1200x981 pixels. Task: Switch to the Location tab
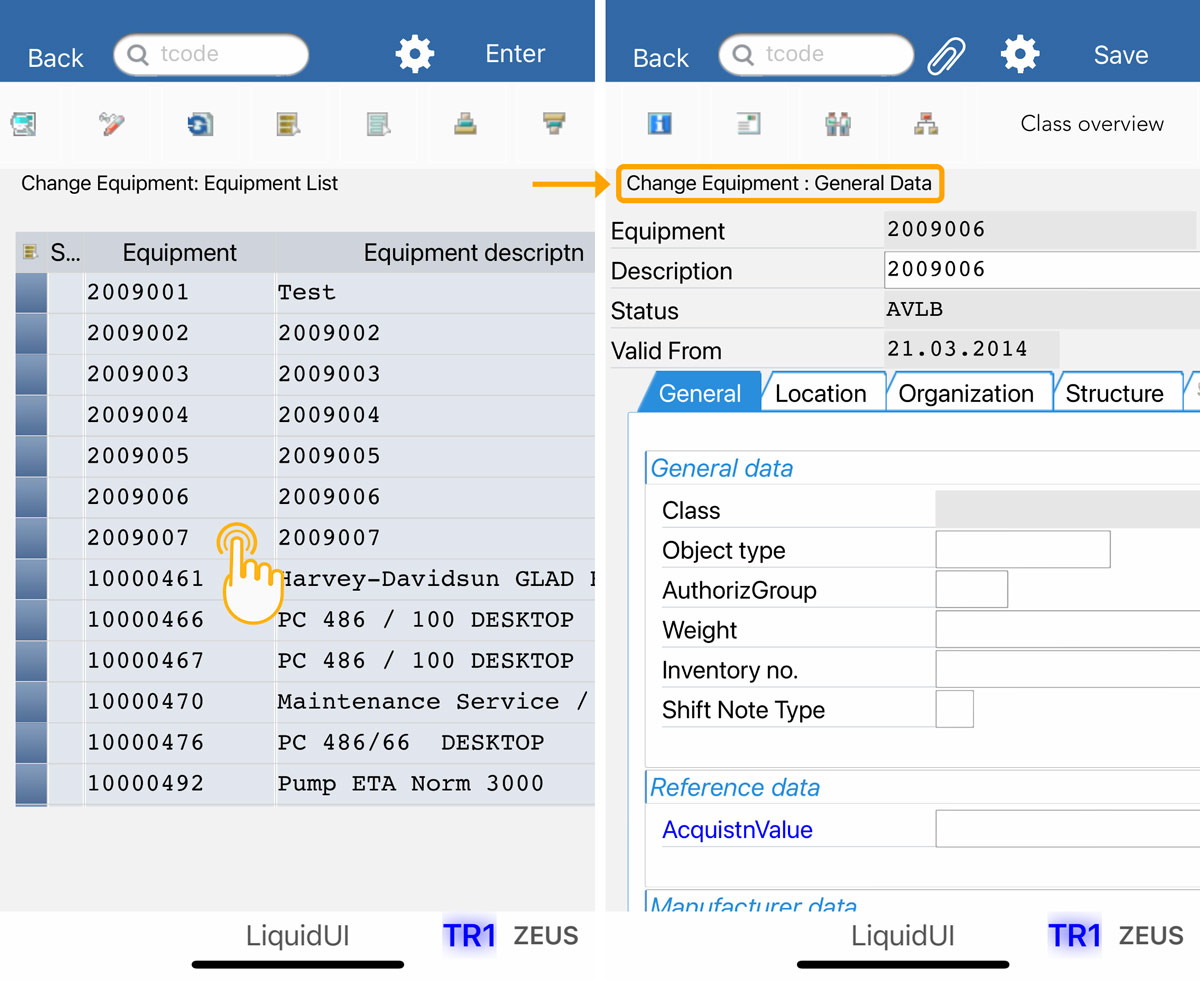(x=820, y=393)
